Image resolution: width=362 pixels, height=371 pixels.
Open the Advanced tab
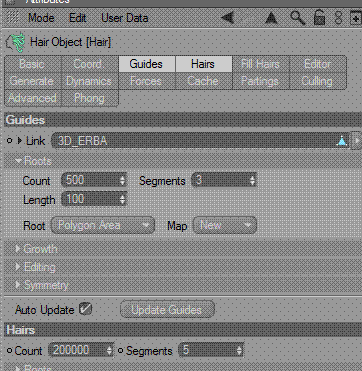point(33,98)
